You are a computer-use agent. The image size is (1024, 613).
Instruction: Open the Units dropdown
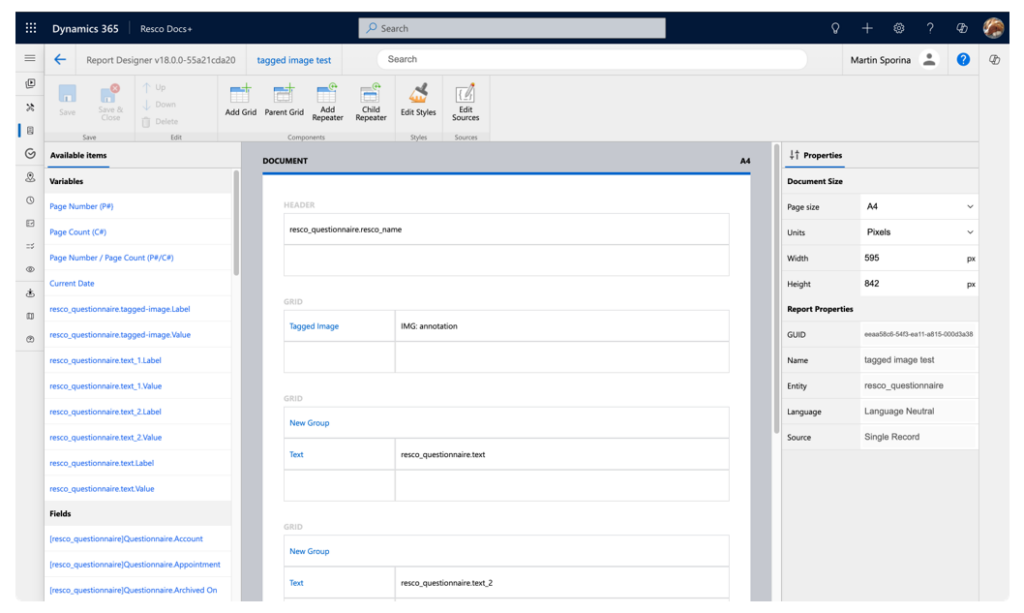coord(918,232)
